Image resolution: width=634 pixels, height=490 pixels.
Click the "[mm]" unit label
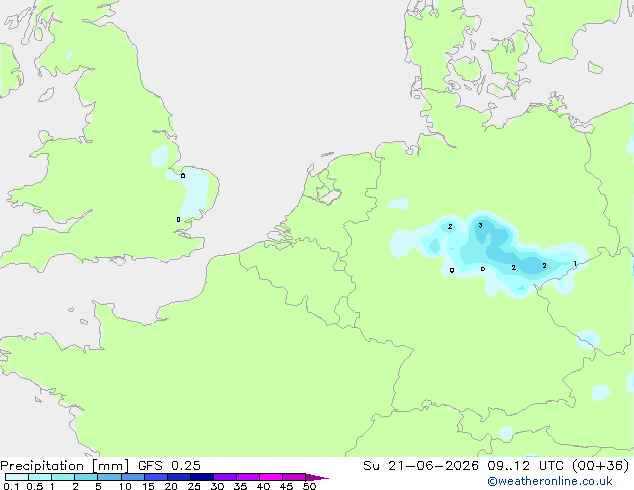coord(110,466)
